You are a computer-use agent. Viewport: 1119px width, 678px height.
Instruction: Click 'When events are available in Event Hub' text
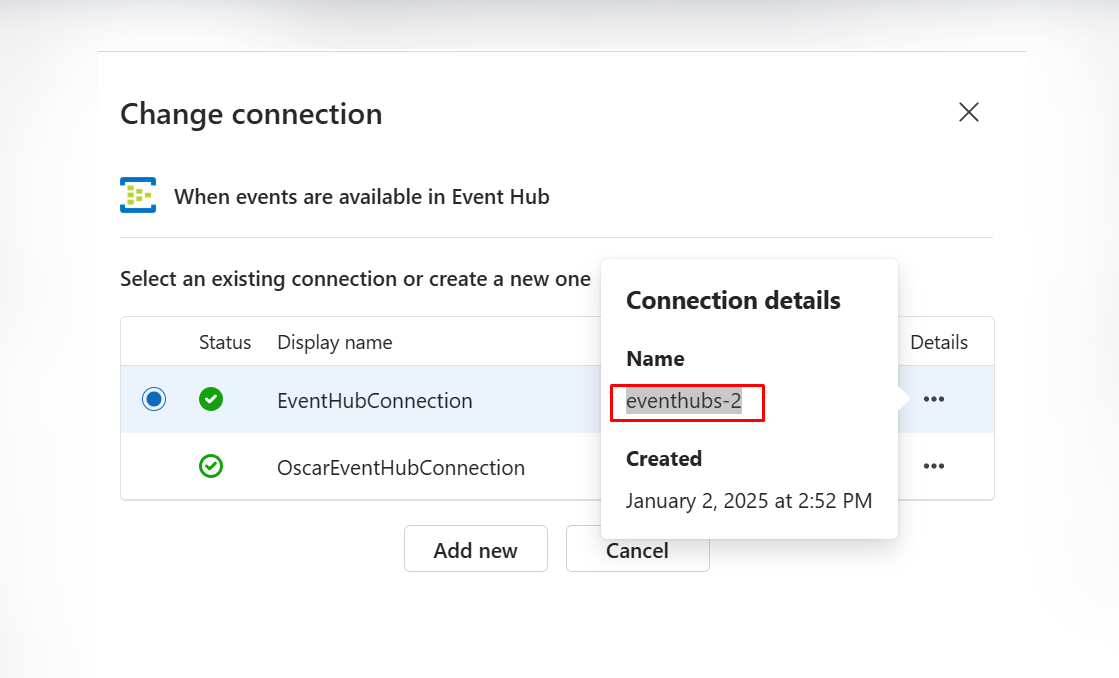(x=362, y=197)
